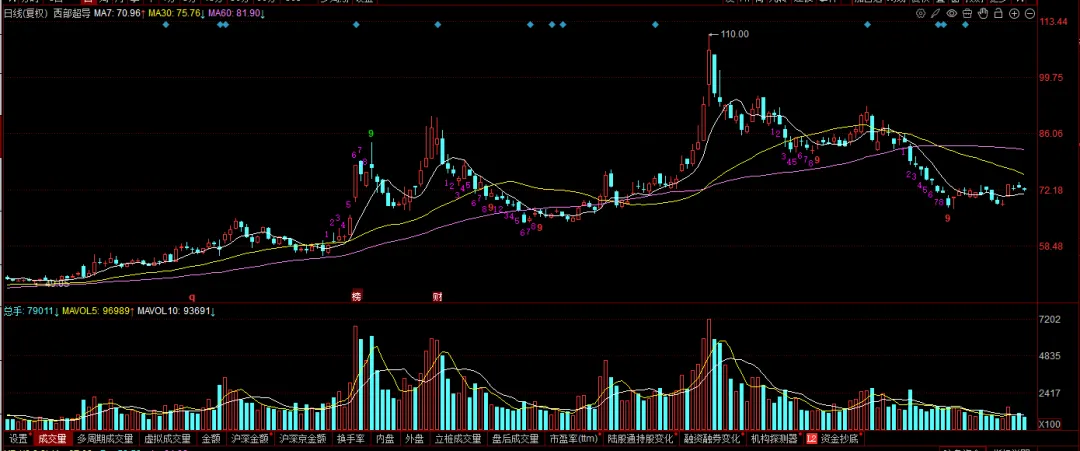1080x451 pixels.
Task: Open the toolbox briefcase icon
Action: (x=968, y=13)
